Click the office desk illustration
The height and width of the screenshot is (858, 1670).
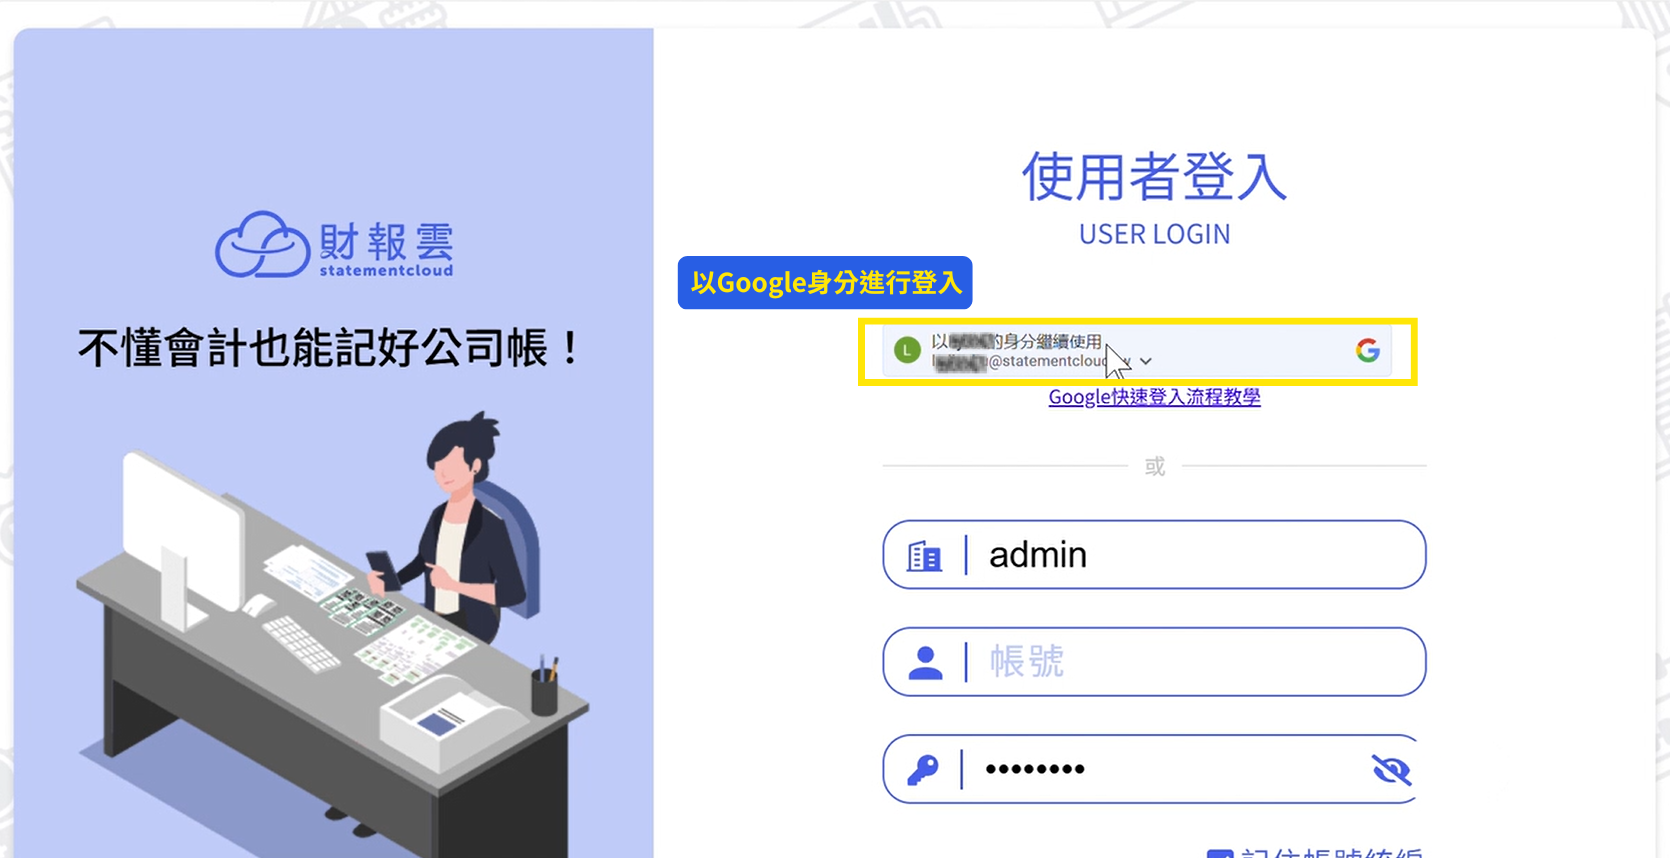coord(332,640)
